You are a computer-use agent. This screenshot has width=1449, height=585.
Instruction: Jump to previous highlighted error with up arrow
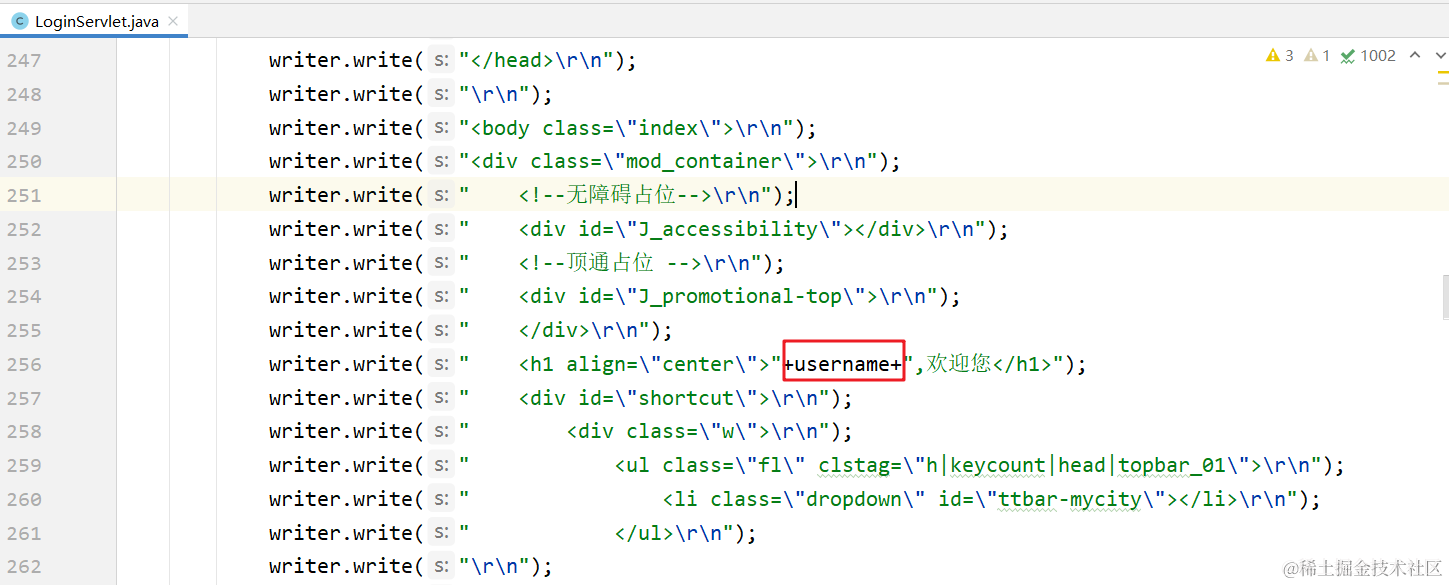(1414, 56)
